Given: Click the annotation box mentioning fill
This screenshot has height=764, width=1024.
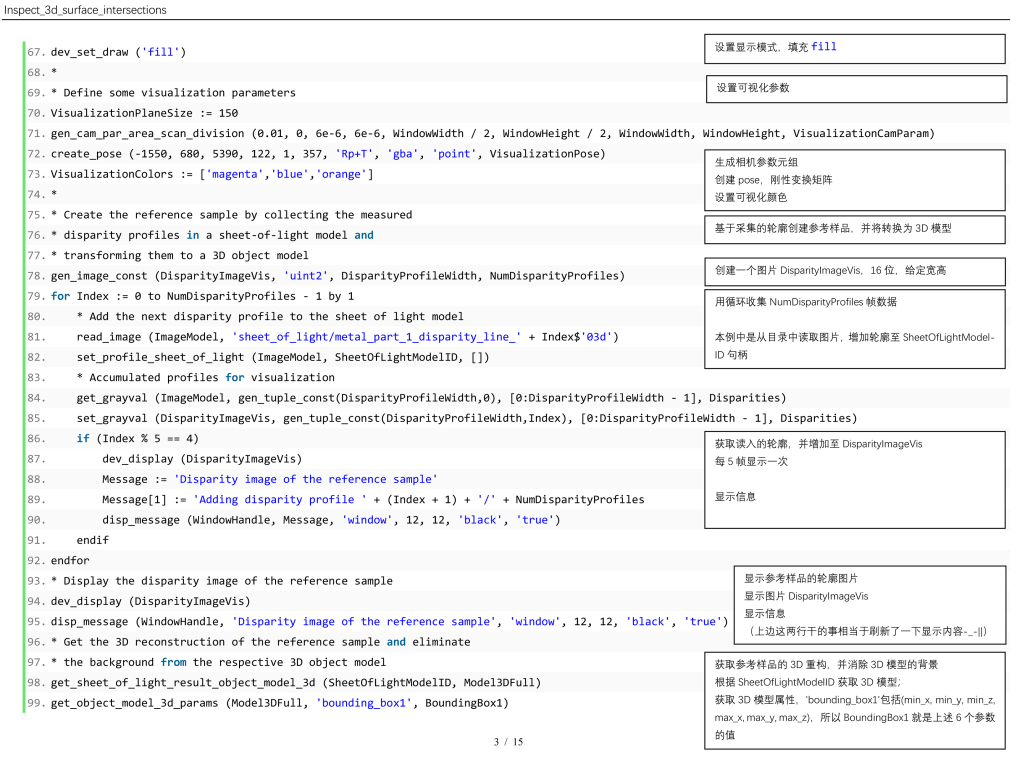Looking at the screenshot, I should (x=854, y=48).
